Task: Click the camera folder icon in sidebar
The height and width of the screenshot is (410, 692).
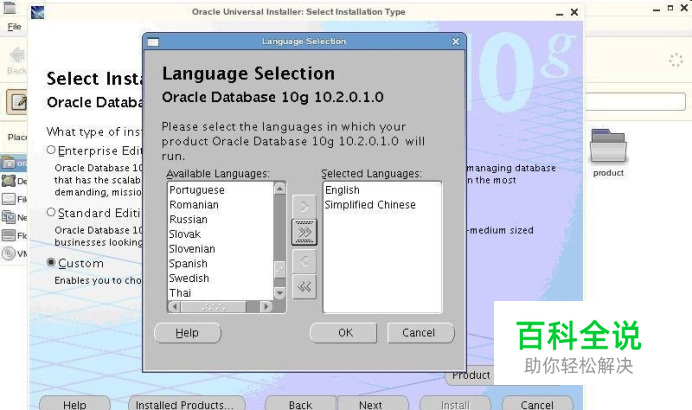Action: 9,163
